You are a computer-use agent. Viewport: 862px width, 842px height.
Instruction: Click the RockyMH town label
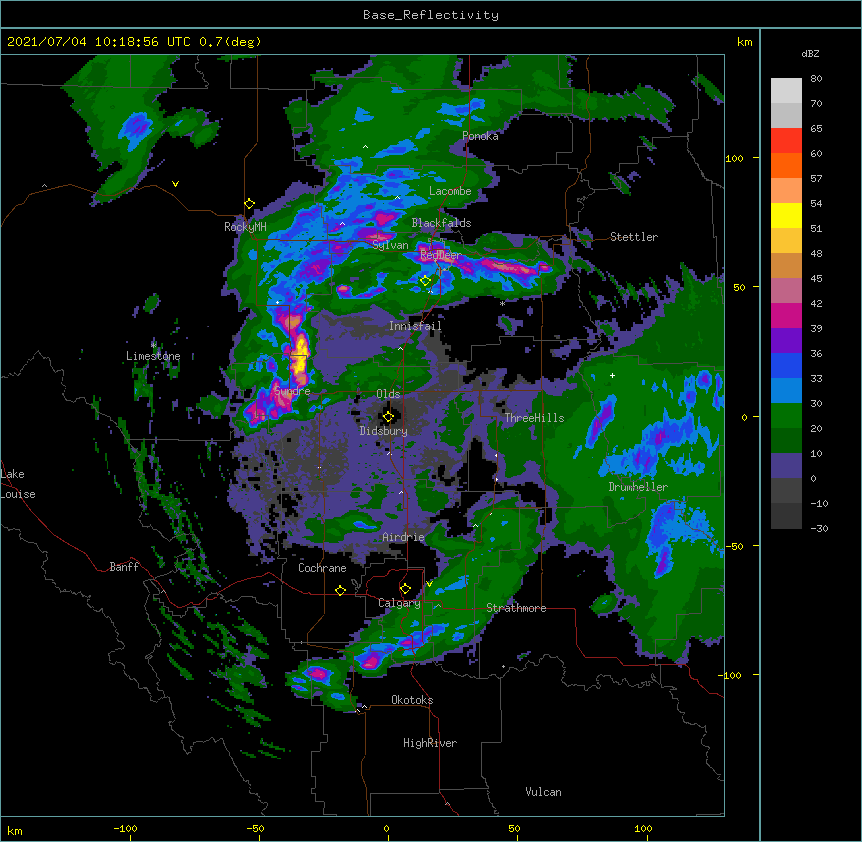click(x=245, y=226)
